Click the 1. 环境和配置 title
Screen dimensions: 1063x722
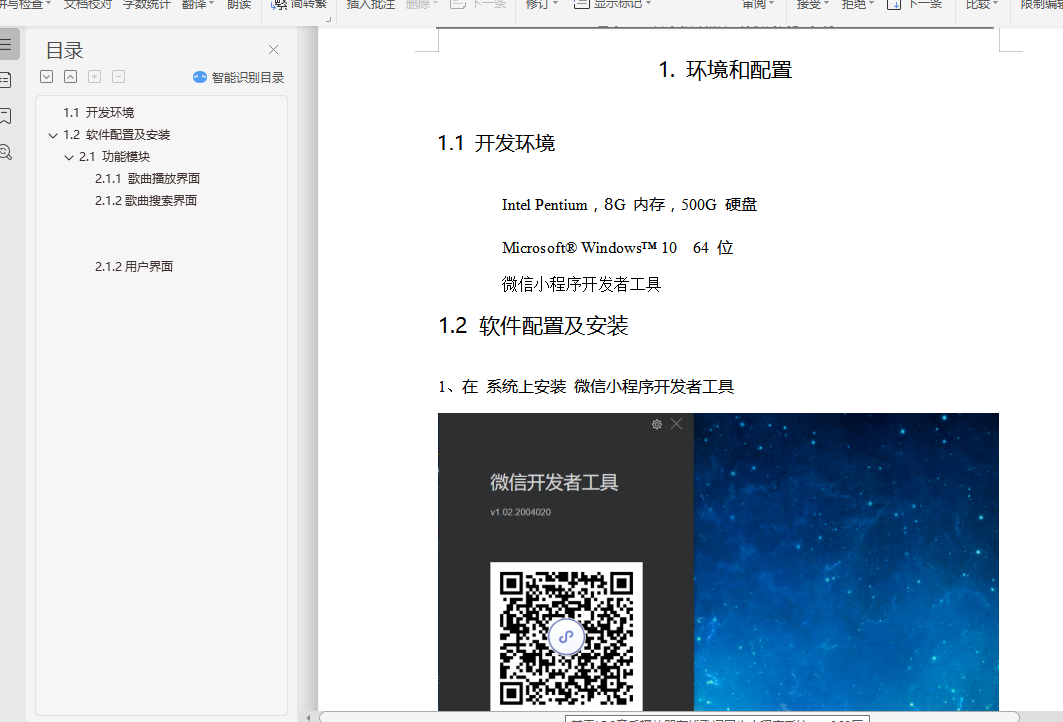pos(725,70)
